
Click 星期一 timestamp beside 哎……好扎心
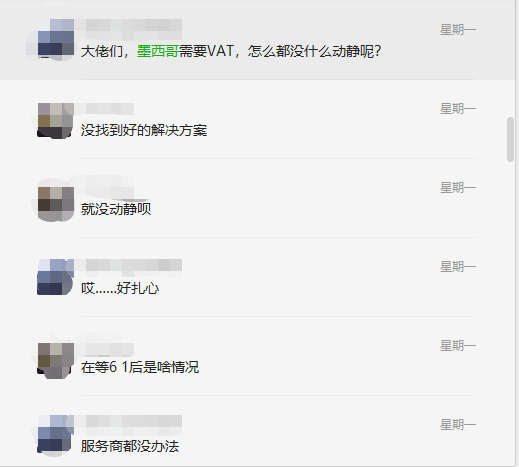[458, 267]
